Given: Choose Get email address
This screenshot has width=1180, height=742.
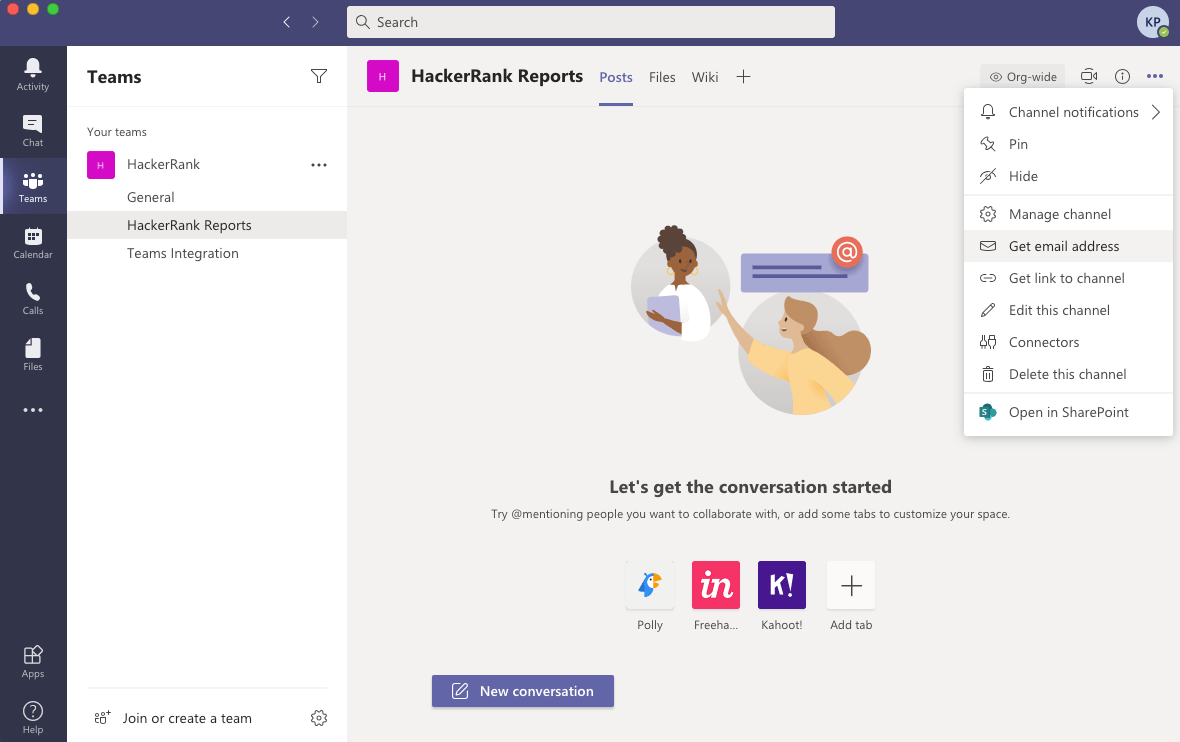Looking at the screenshot, I should tap(1069, 246).
